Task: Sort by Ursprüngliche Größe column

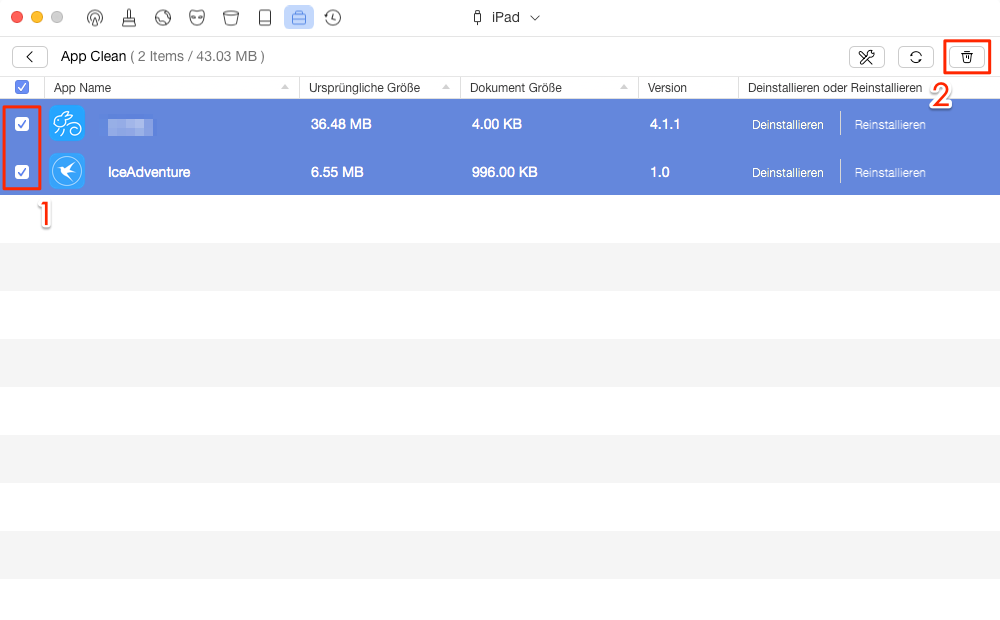Action: coord(380,87)
